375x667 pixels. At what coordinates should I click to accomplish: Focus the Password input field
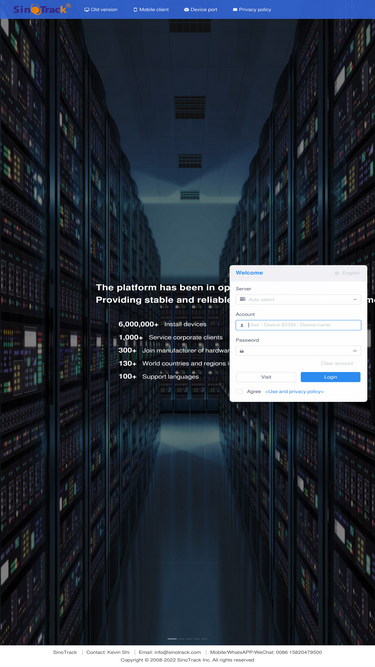(x=298, y=351)
